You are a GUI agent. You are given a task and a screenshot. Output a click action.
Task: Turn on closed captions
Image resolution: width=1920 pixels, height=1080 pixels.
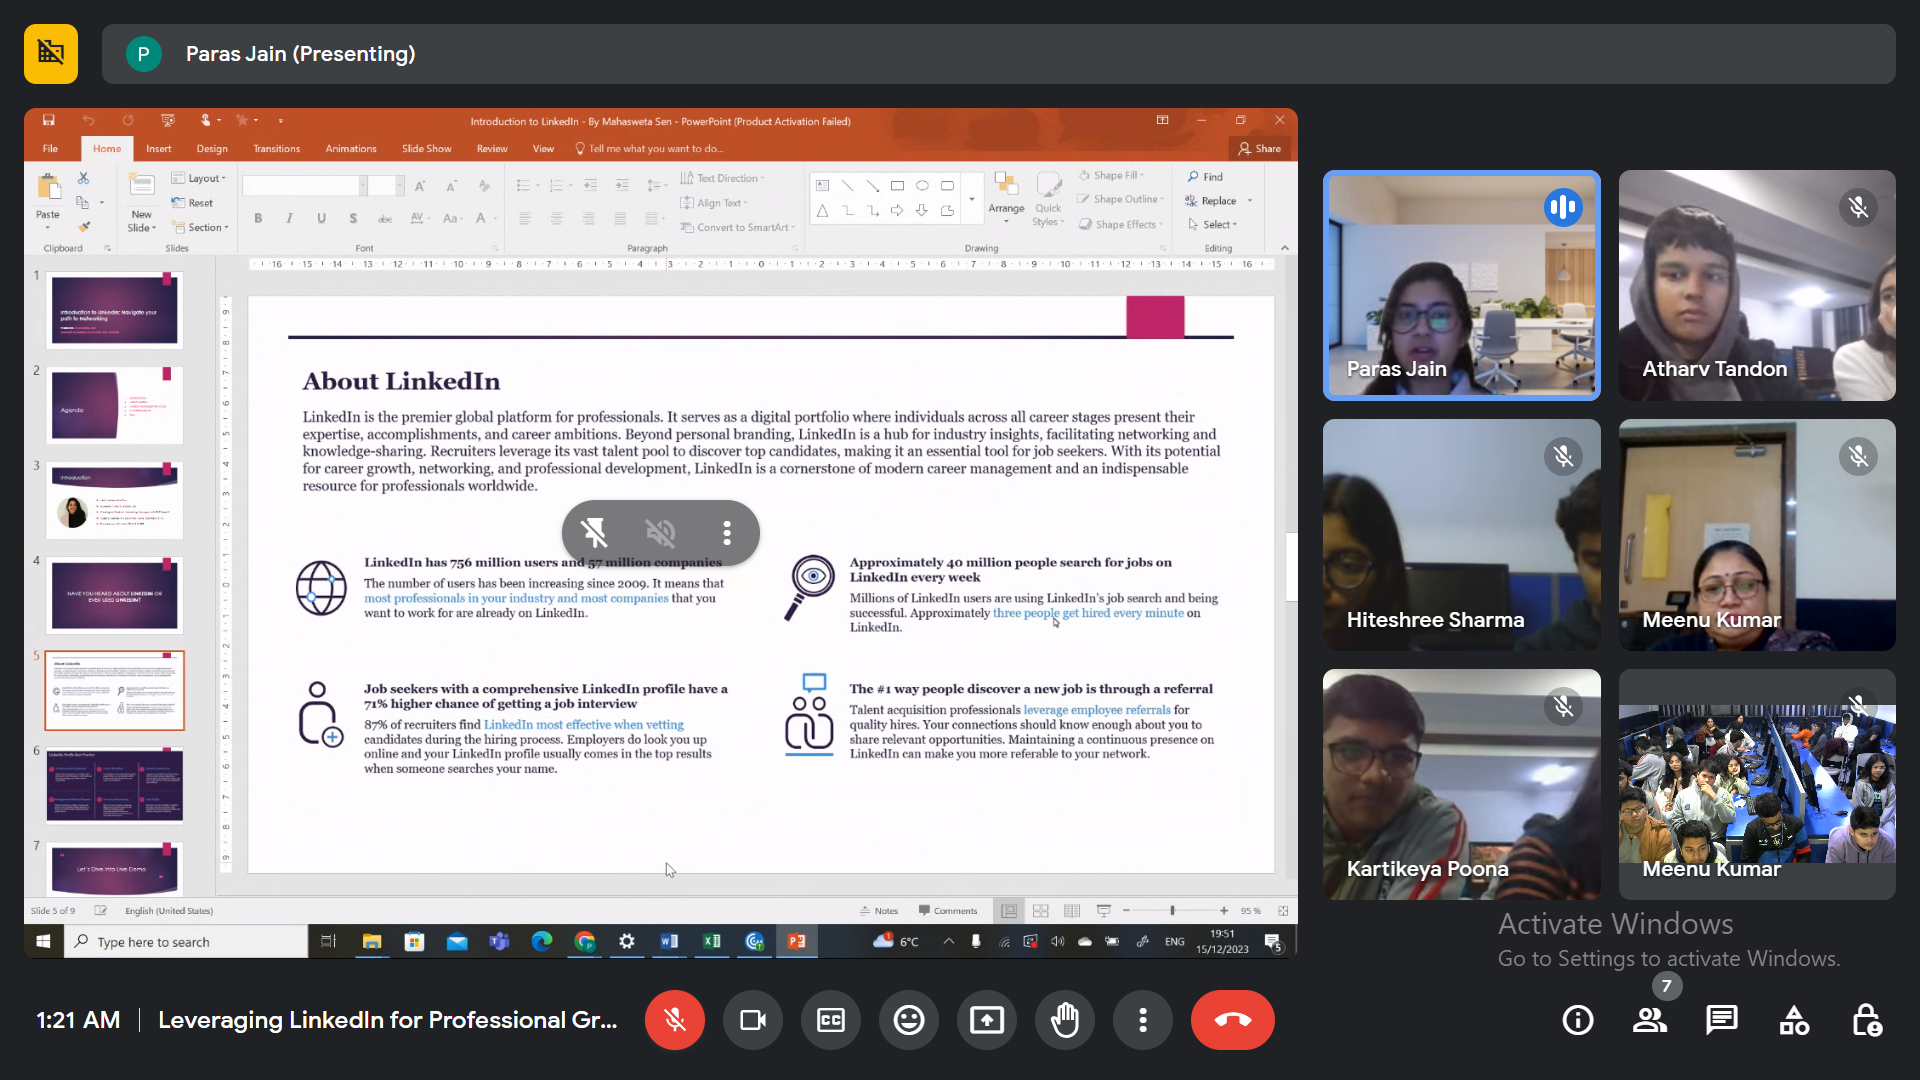pyautogui.click(x=830, y=1020)
